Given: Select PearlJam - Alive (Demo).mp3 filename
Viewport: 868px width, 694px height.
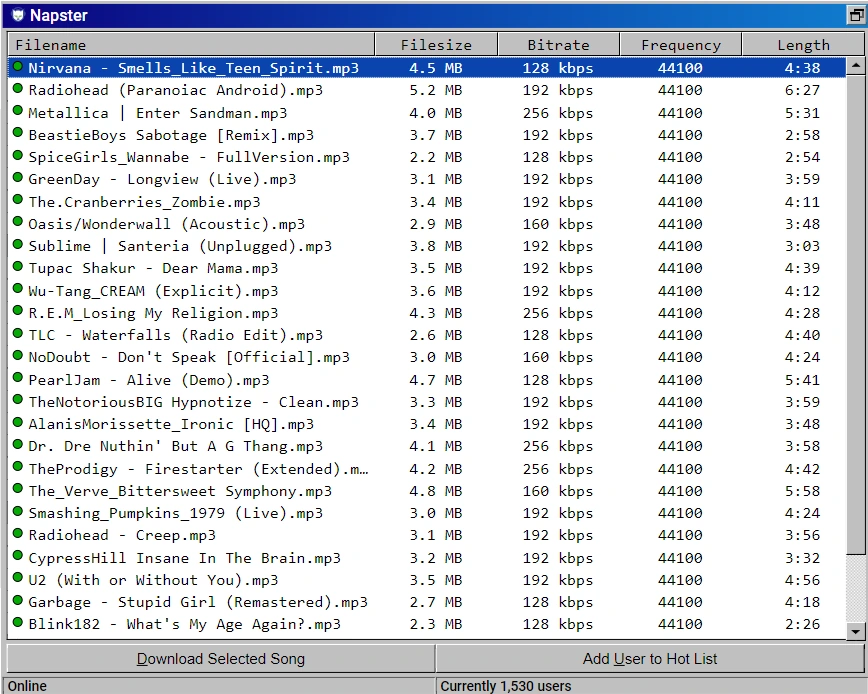Looking at the screenshot, I should coord(149,380).
